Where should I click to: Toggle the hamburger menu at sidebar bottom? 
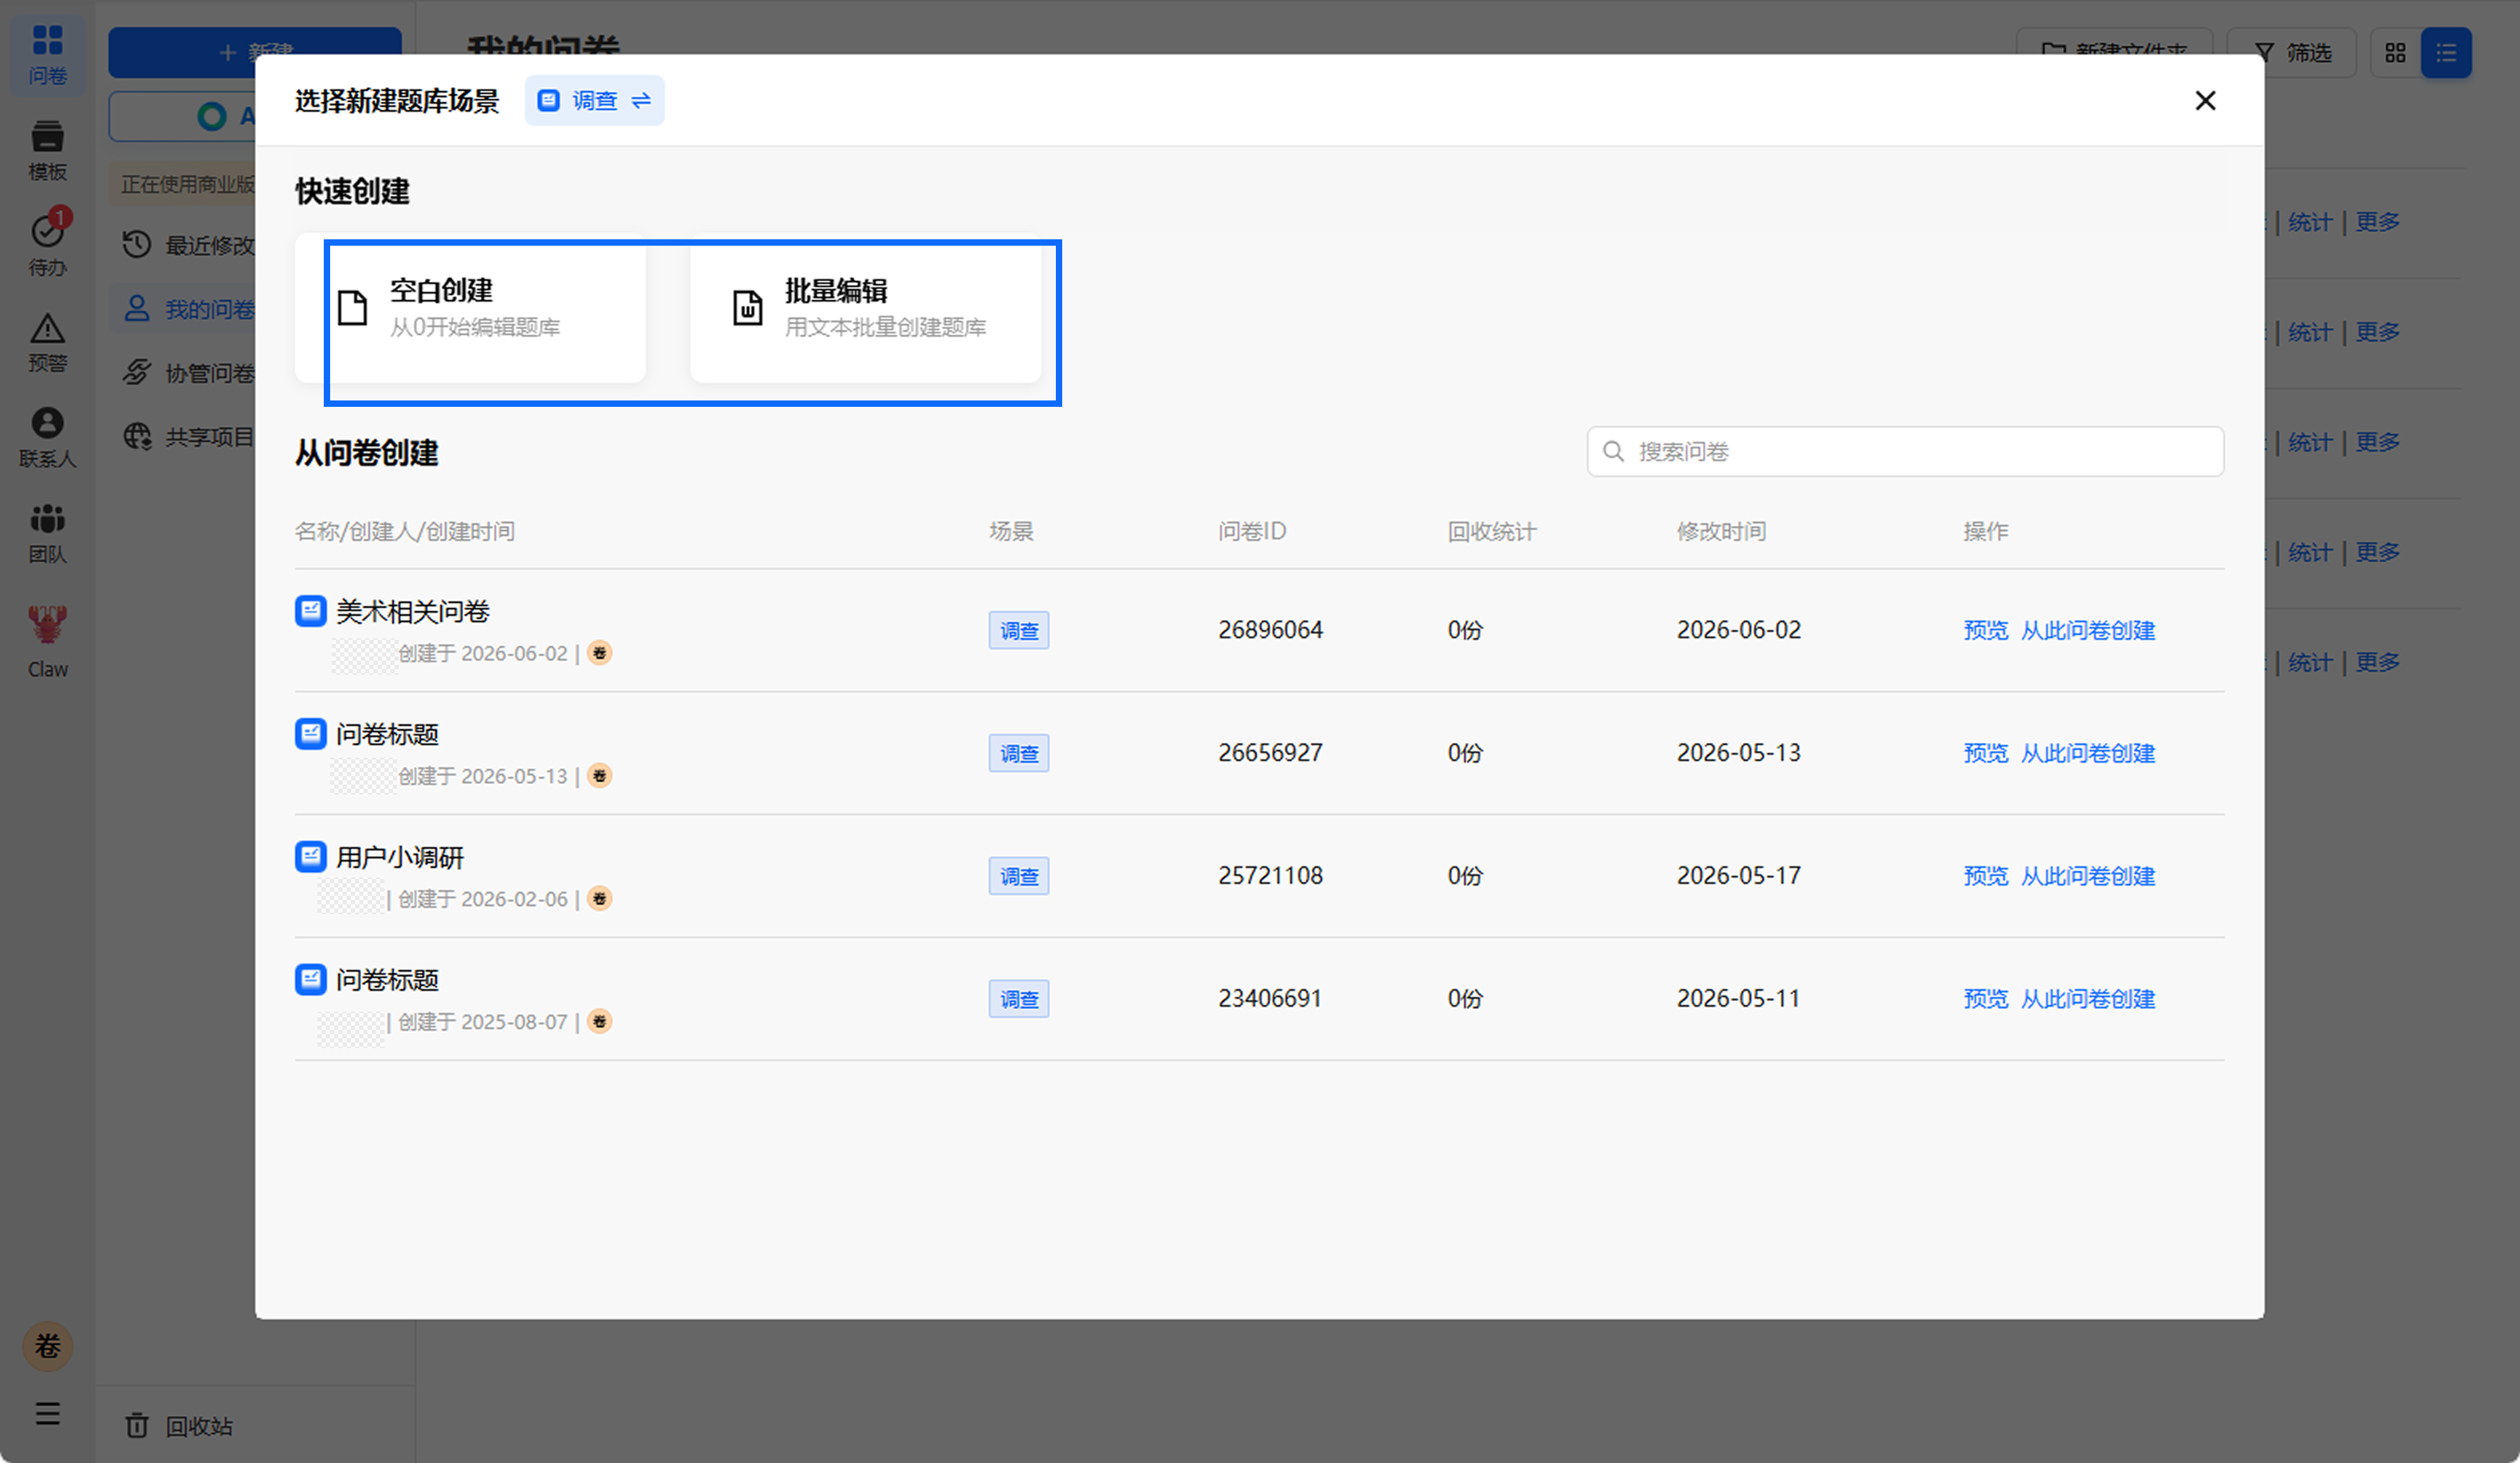[x=47, y=1414]
